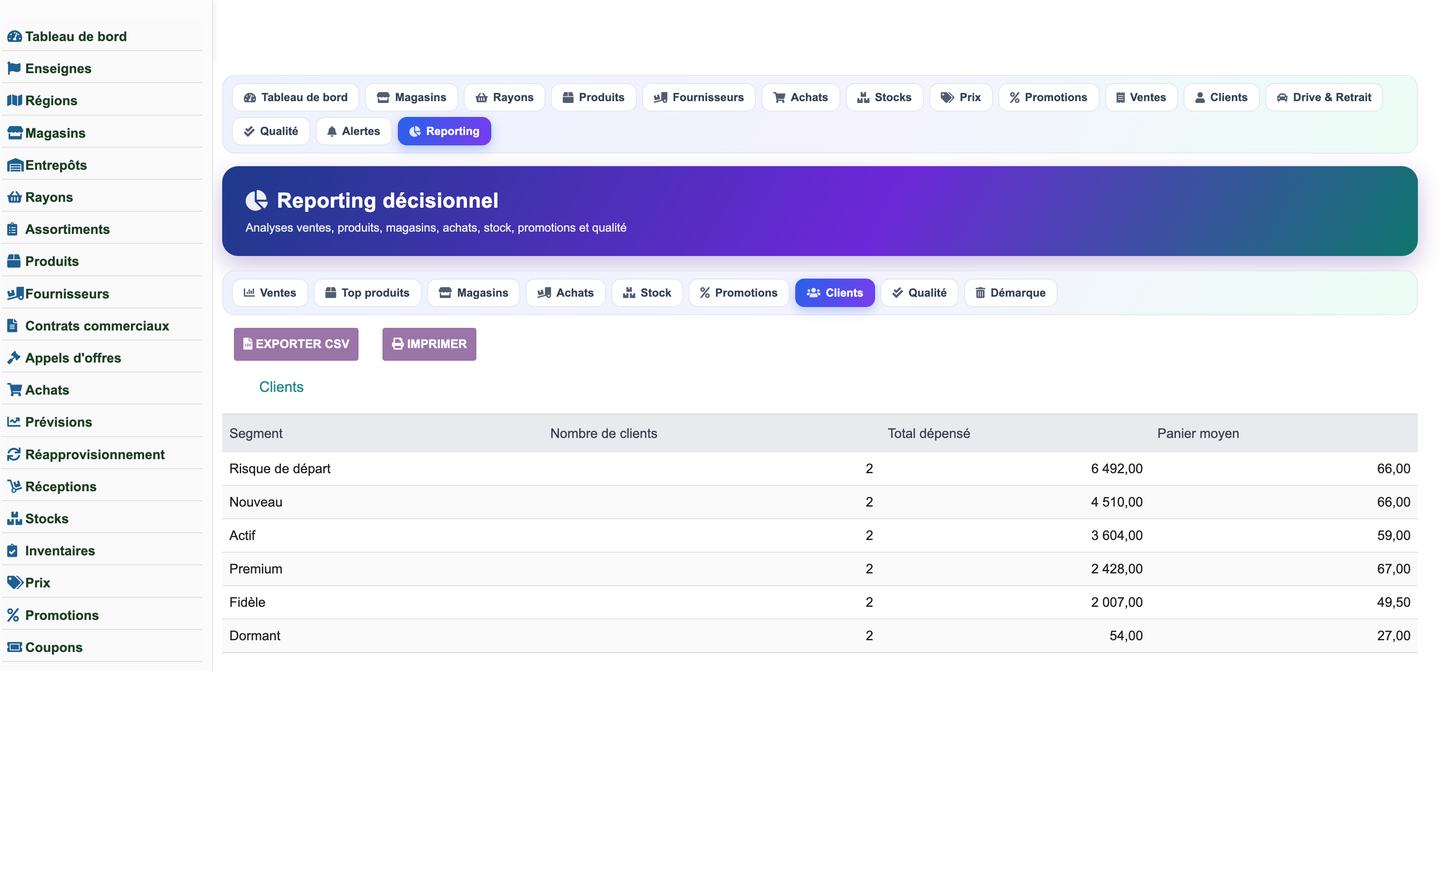
Task: Go to the Clients top navigation tab
Action: pyautogui.click(x=1222, y=98)
